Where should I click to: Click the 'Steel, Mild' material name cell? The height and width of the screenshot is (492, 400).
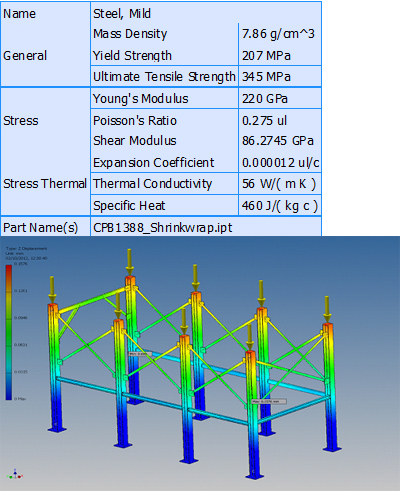pos(122,14)
